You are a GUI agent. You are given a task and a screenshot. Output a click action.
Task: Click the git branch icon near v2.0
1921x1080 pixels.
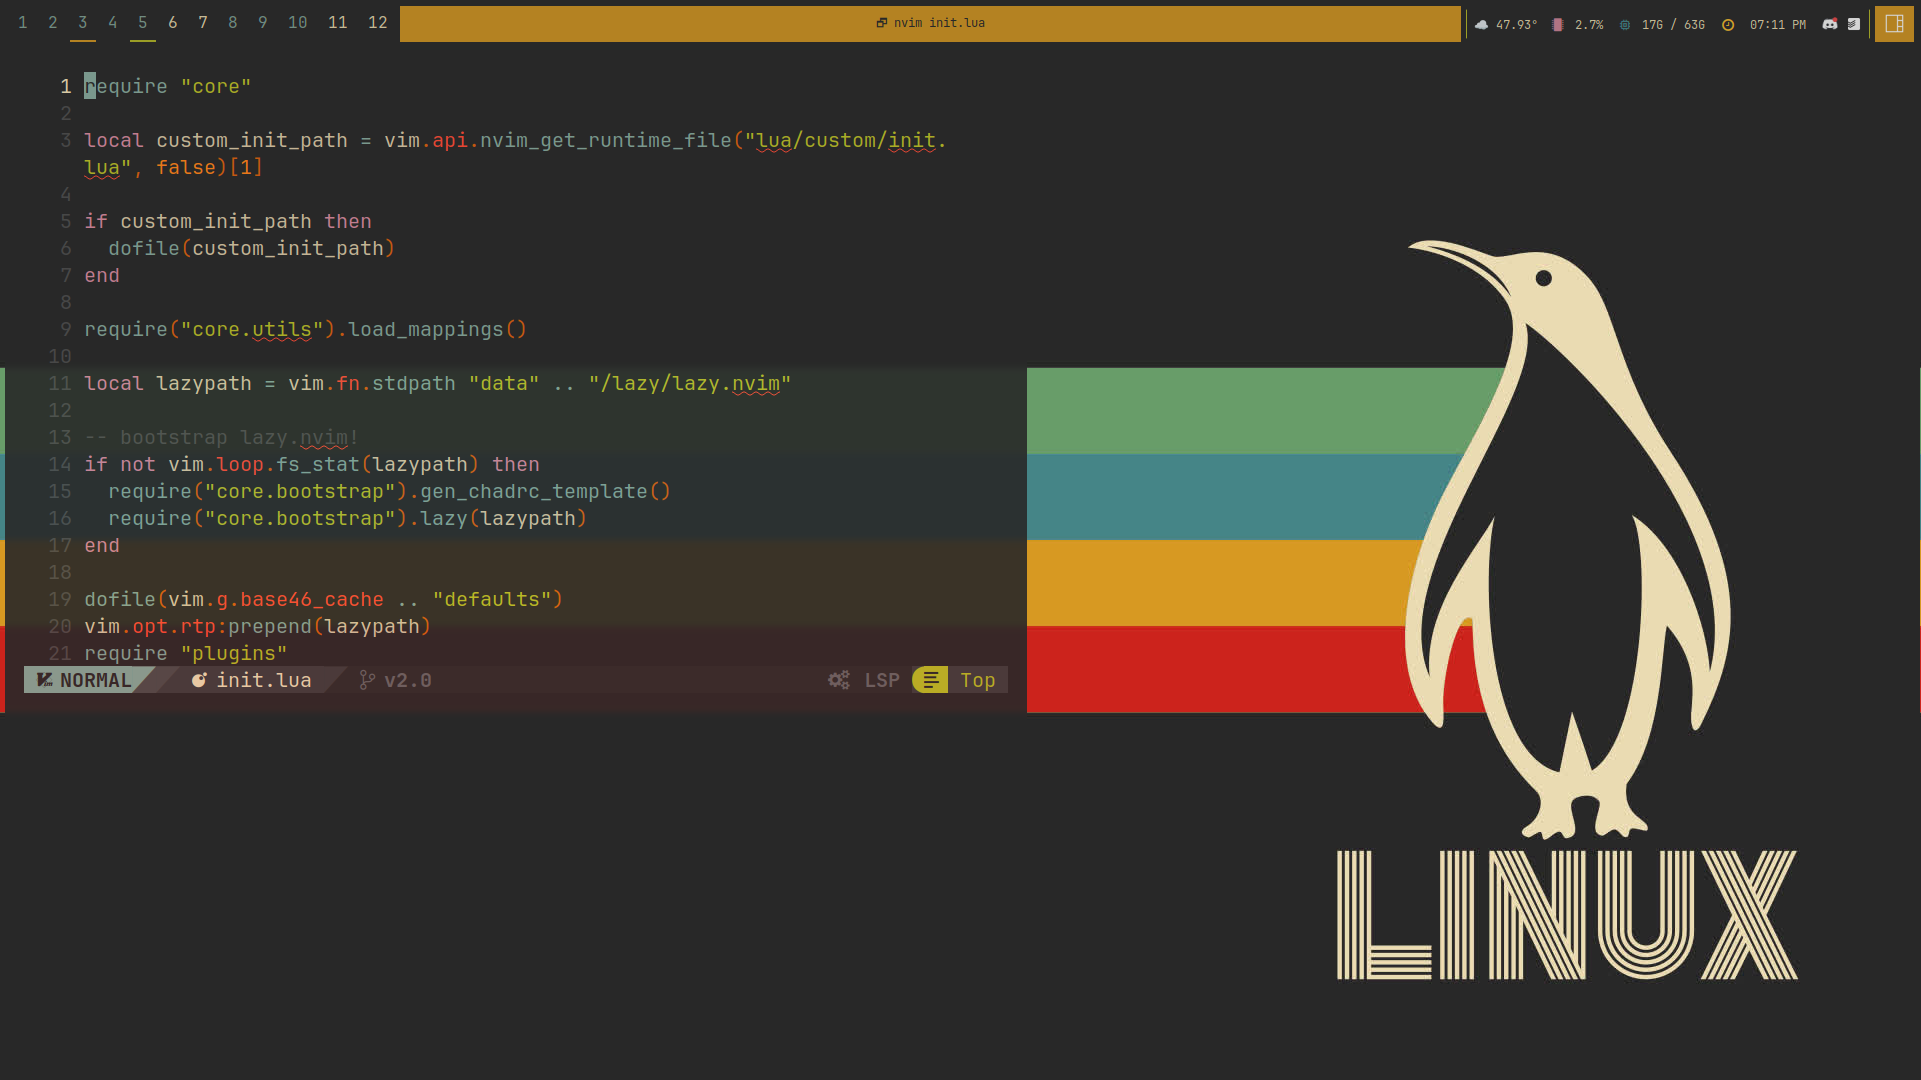(x=367, y=680)
